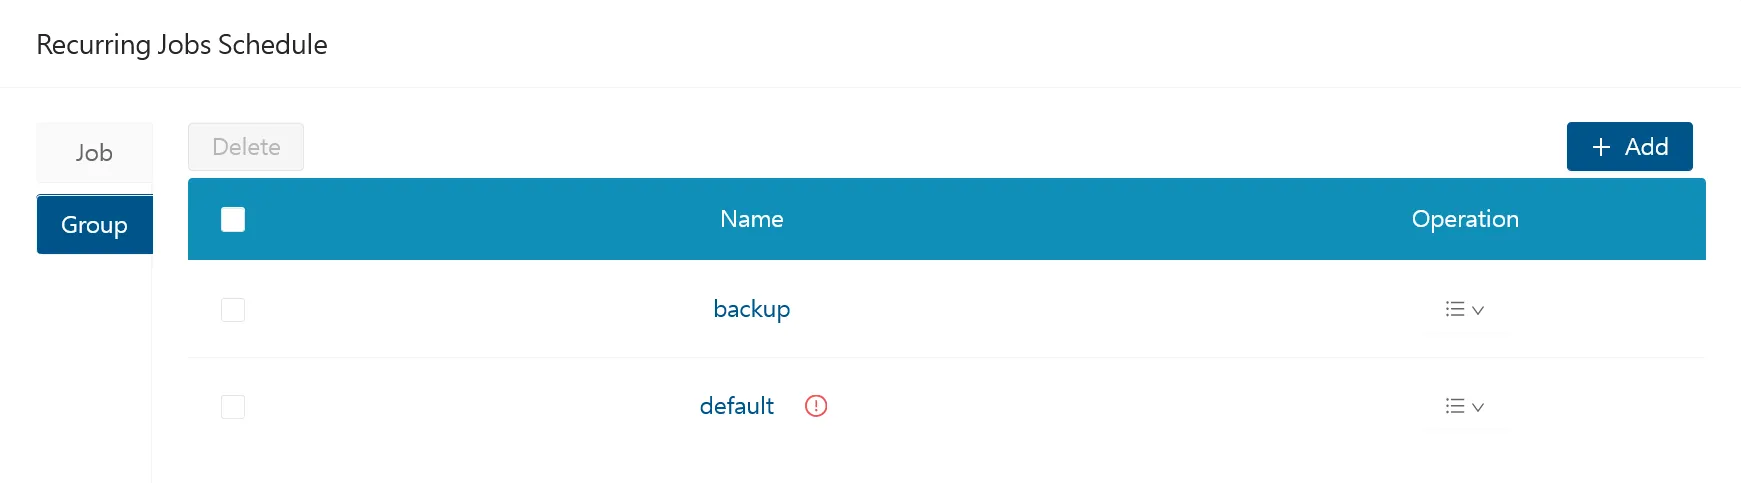Click the list icon in default row
1741x483 pixels.
click(1455, 406)
